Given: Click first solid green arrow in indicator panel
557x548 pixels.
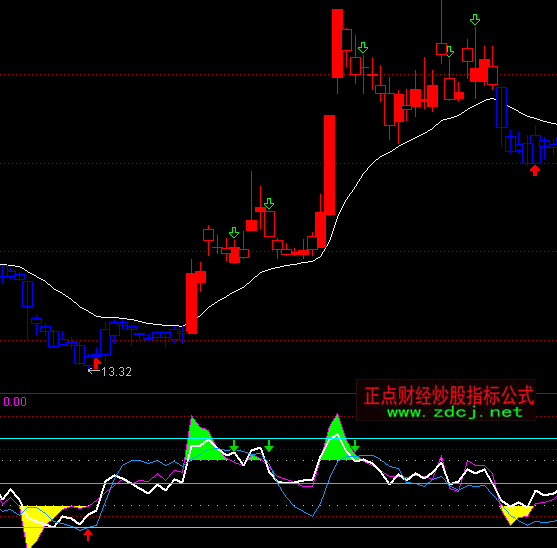Looking at the screenshot, I should [x=234, y=446].
